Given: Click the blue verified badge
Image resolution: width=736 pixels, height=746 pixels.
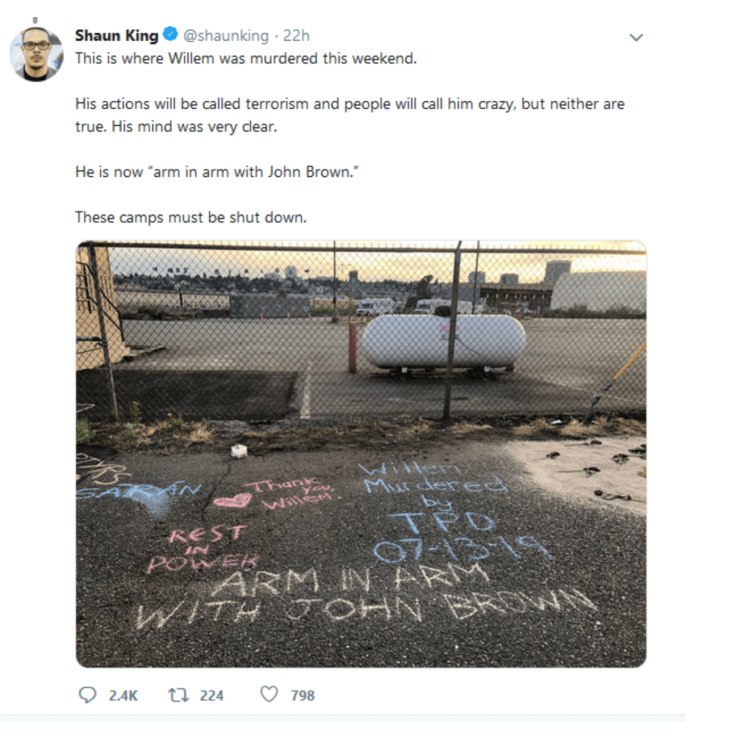Looking at the screenshot, I should point(170,35).
